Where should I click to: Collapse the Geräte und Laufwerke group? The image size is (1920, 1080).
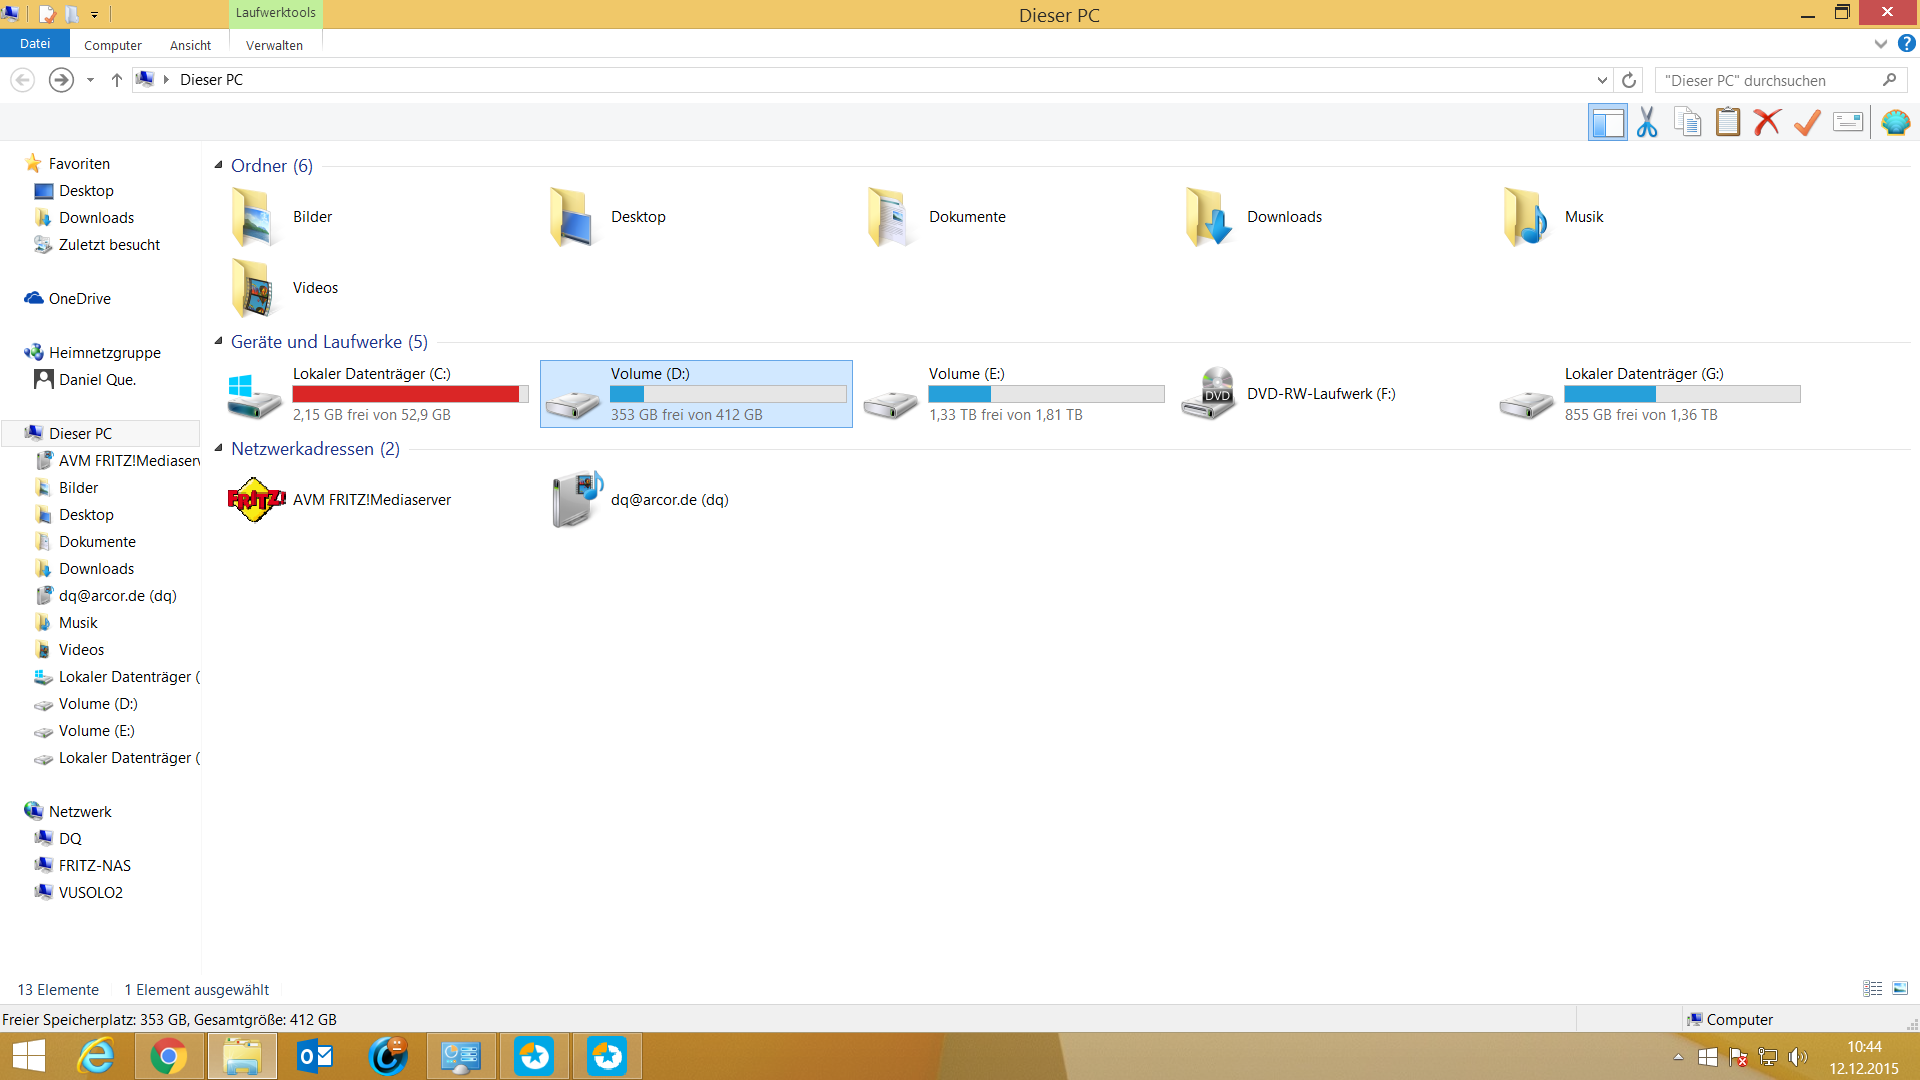point(218,341)
